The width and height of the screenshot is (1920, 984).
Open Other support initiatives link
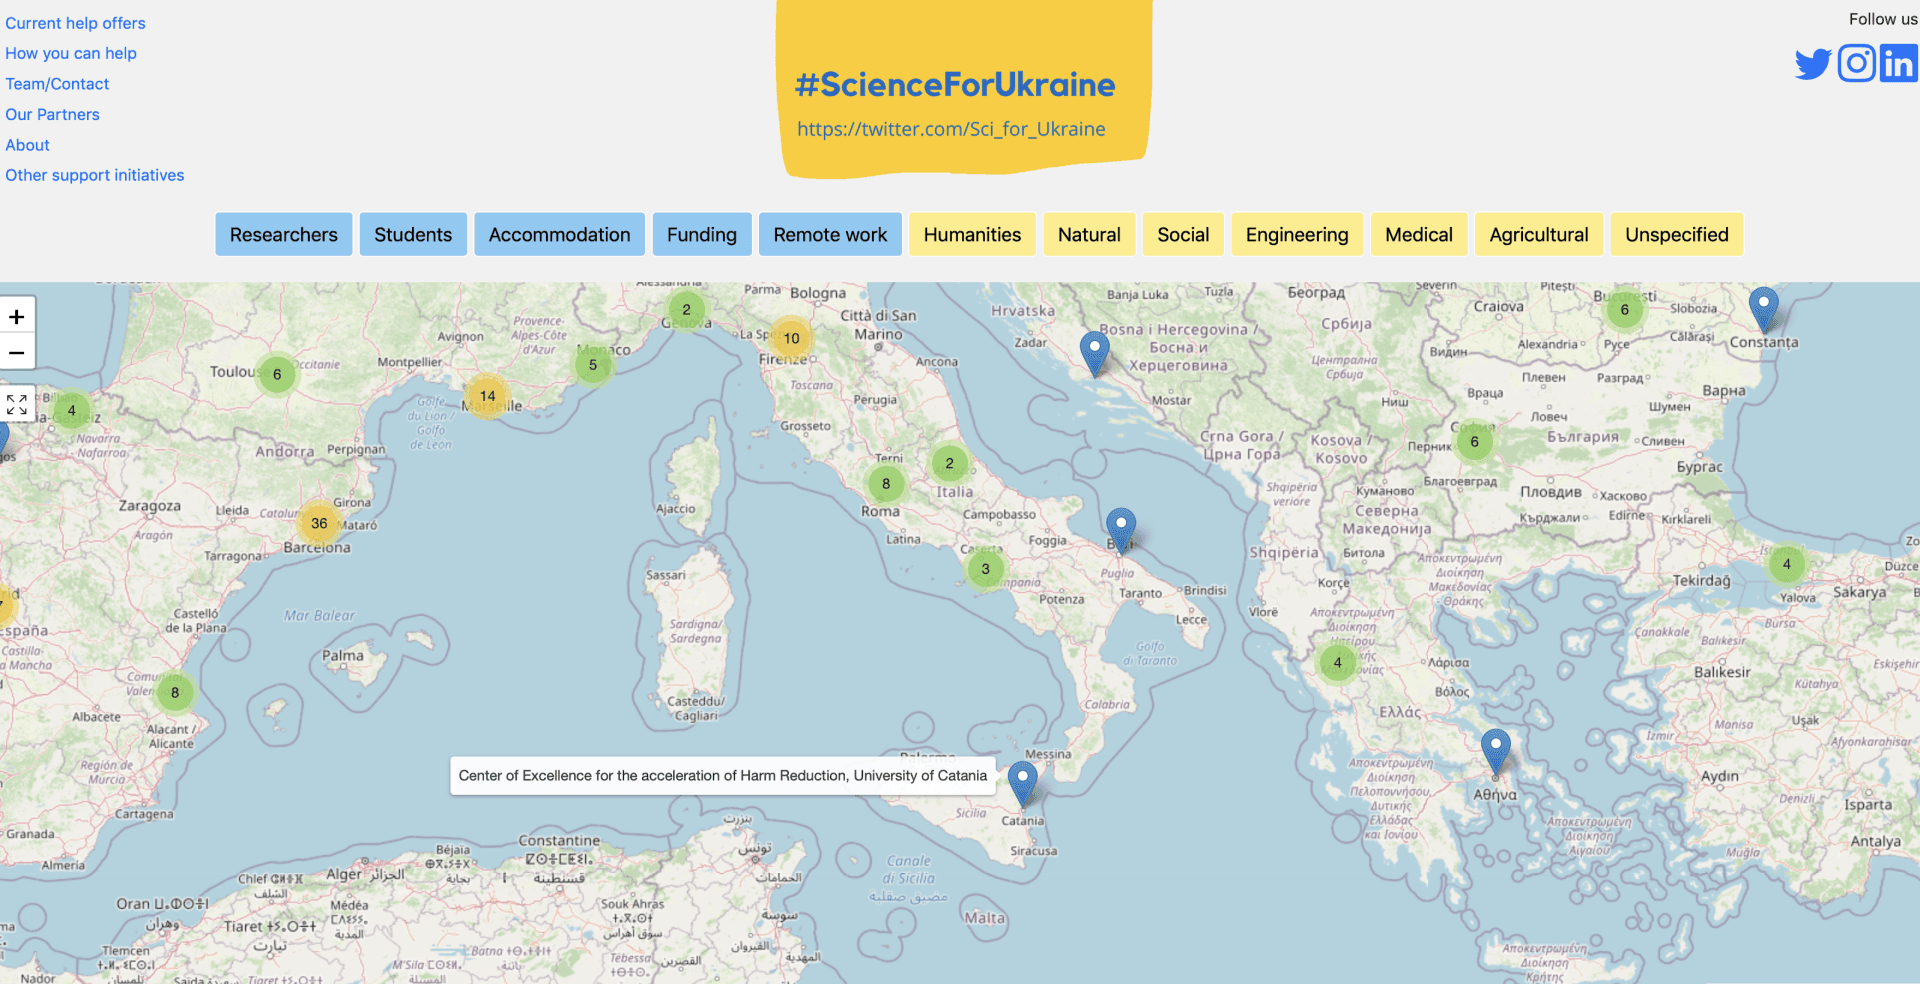95,175
